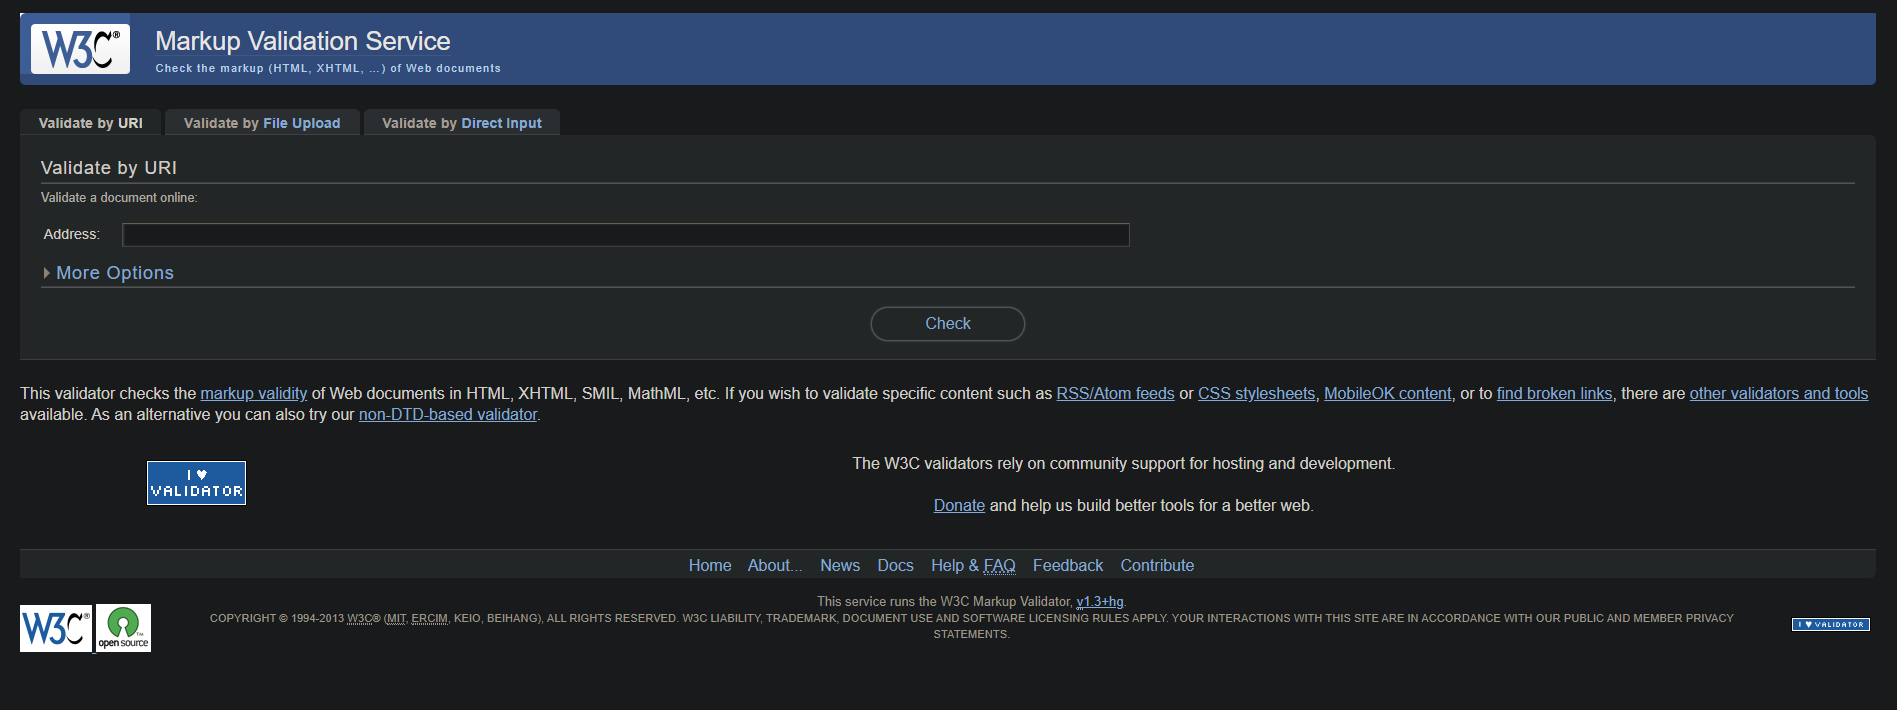Click the W3C logo in the footer

coord(56,628)
